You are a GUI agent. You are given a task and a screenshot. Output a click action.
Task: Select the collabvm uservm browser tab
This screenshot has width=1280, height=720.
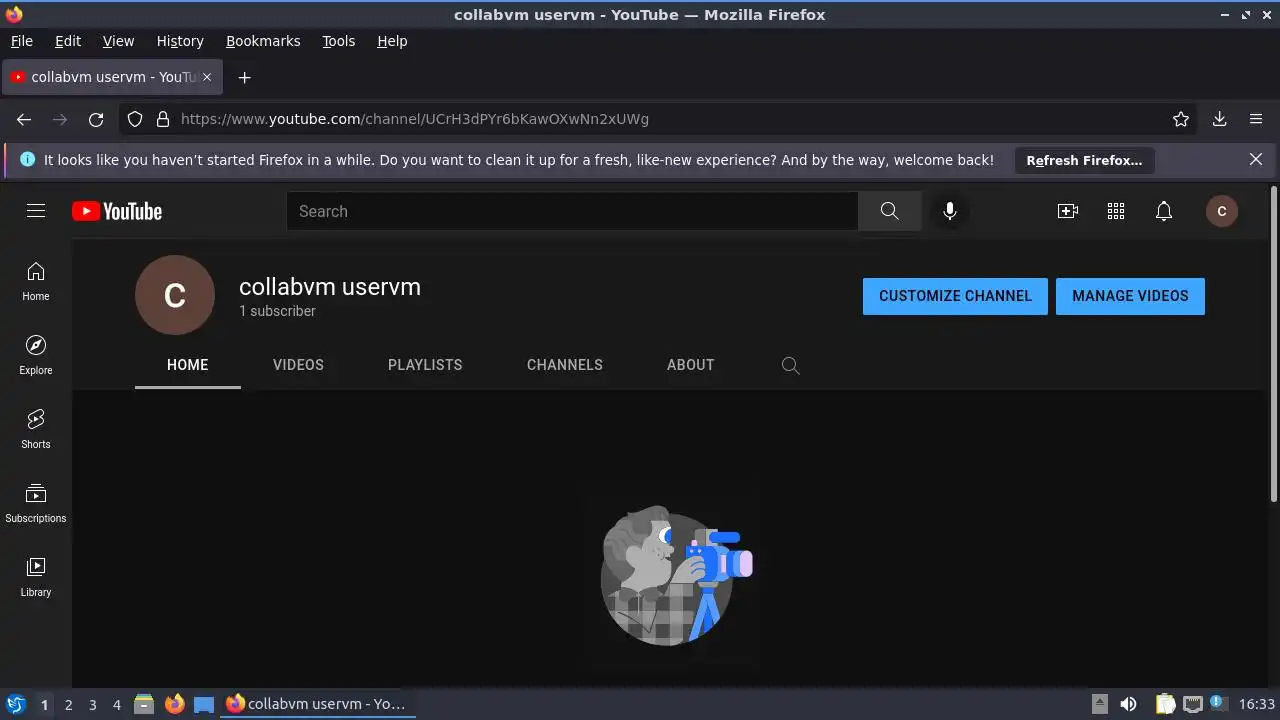112,77
